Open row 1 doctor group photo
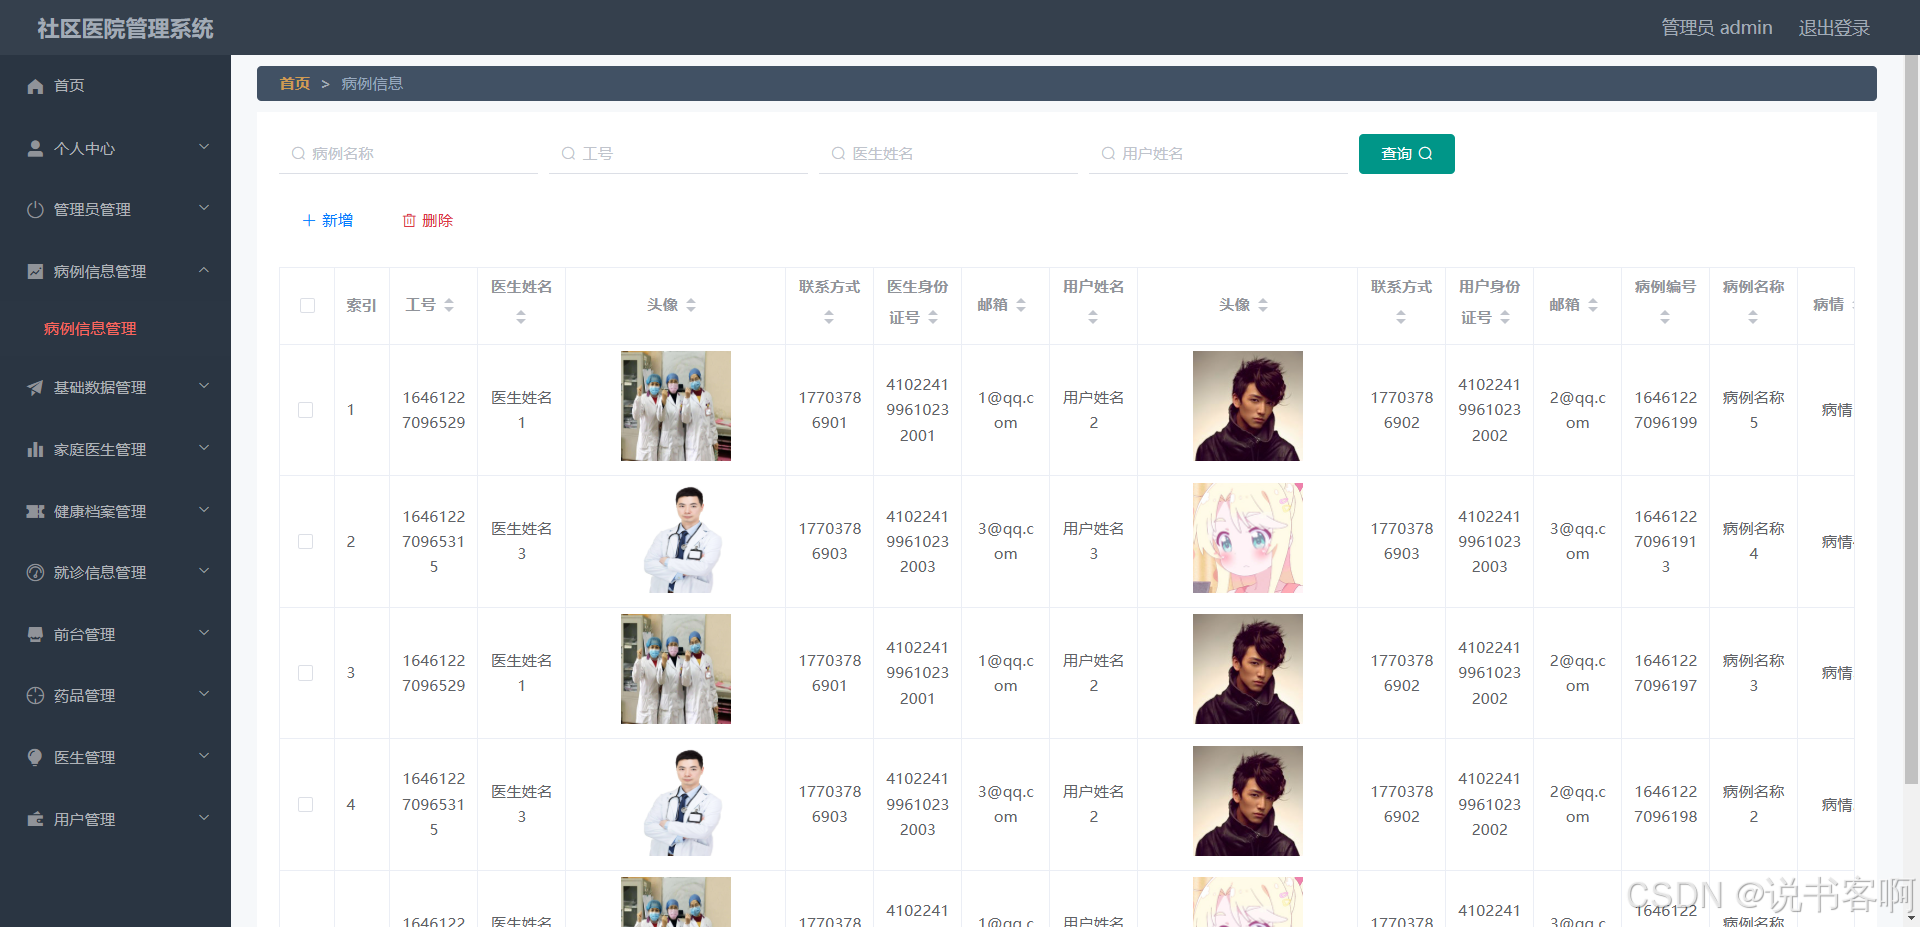The image size is (1920, 927). coord(676,406)
